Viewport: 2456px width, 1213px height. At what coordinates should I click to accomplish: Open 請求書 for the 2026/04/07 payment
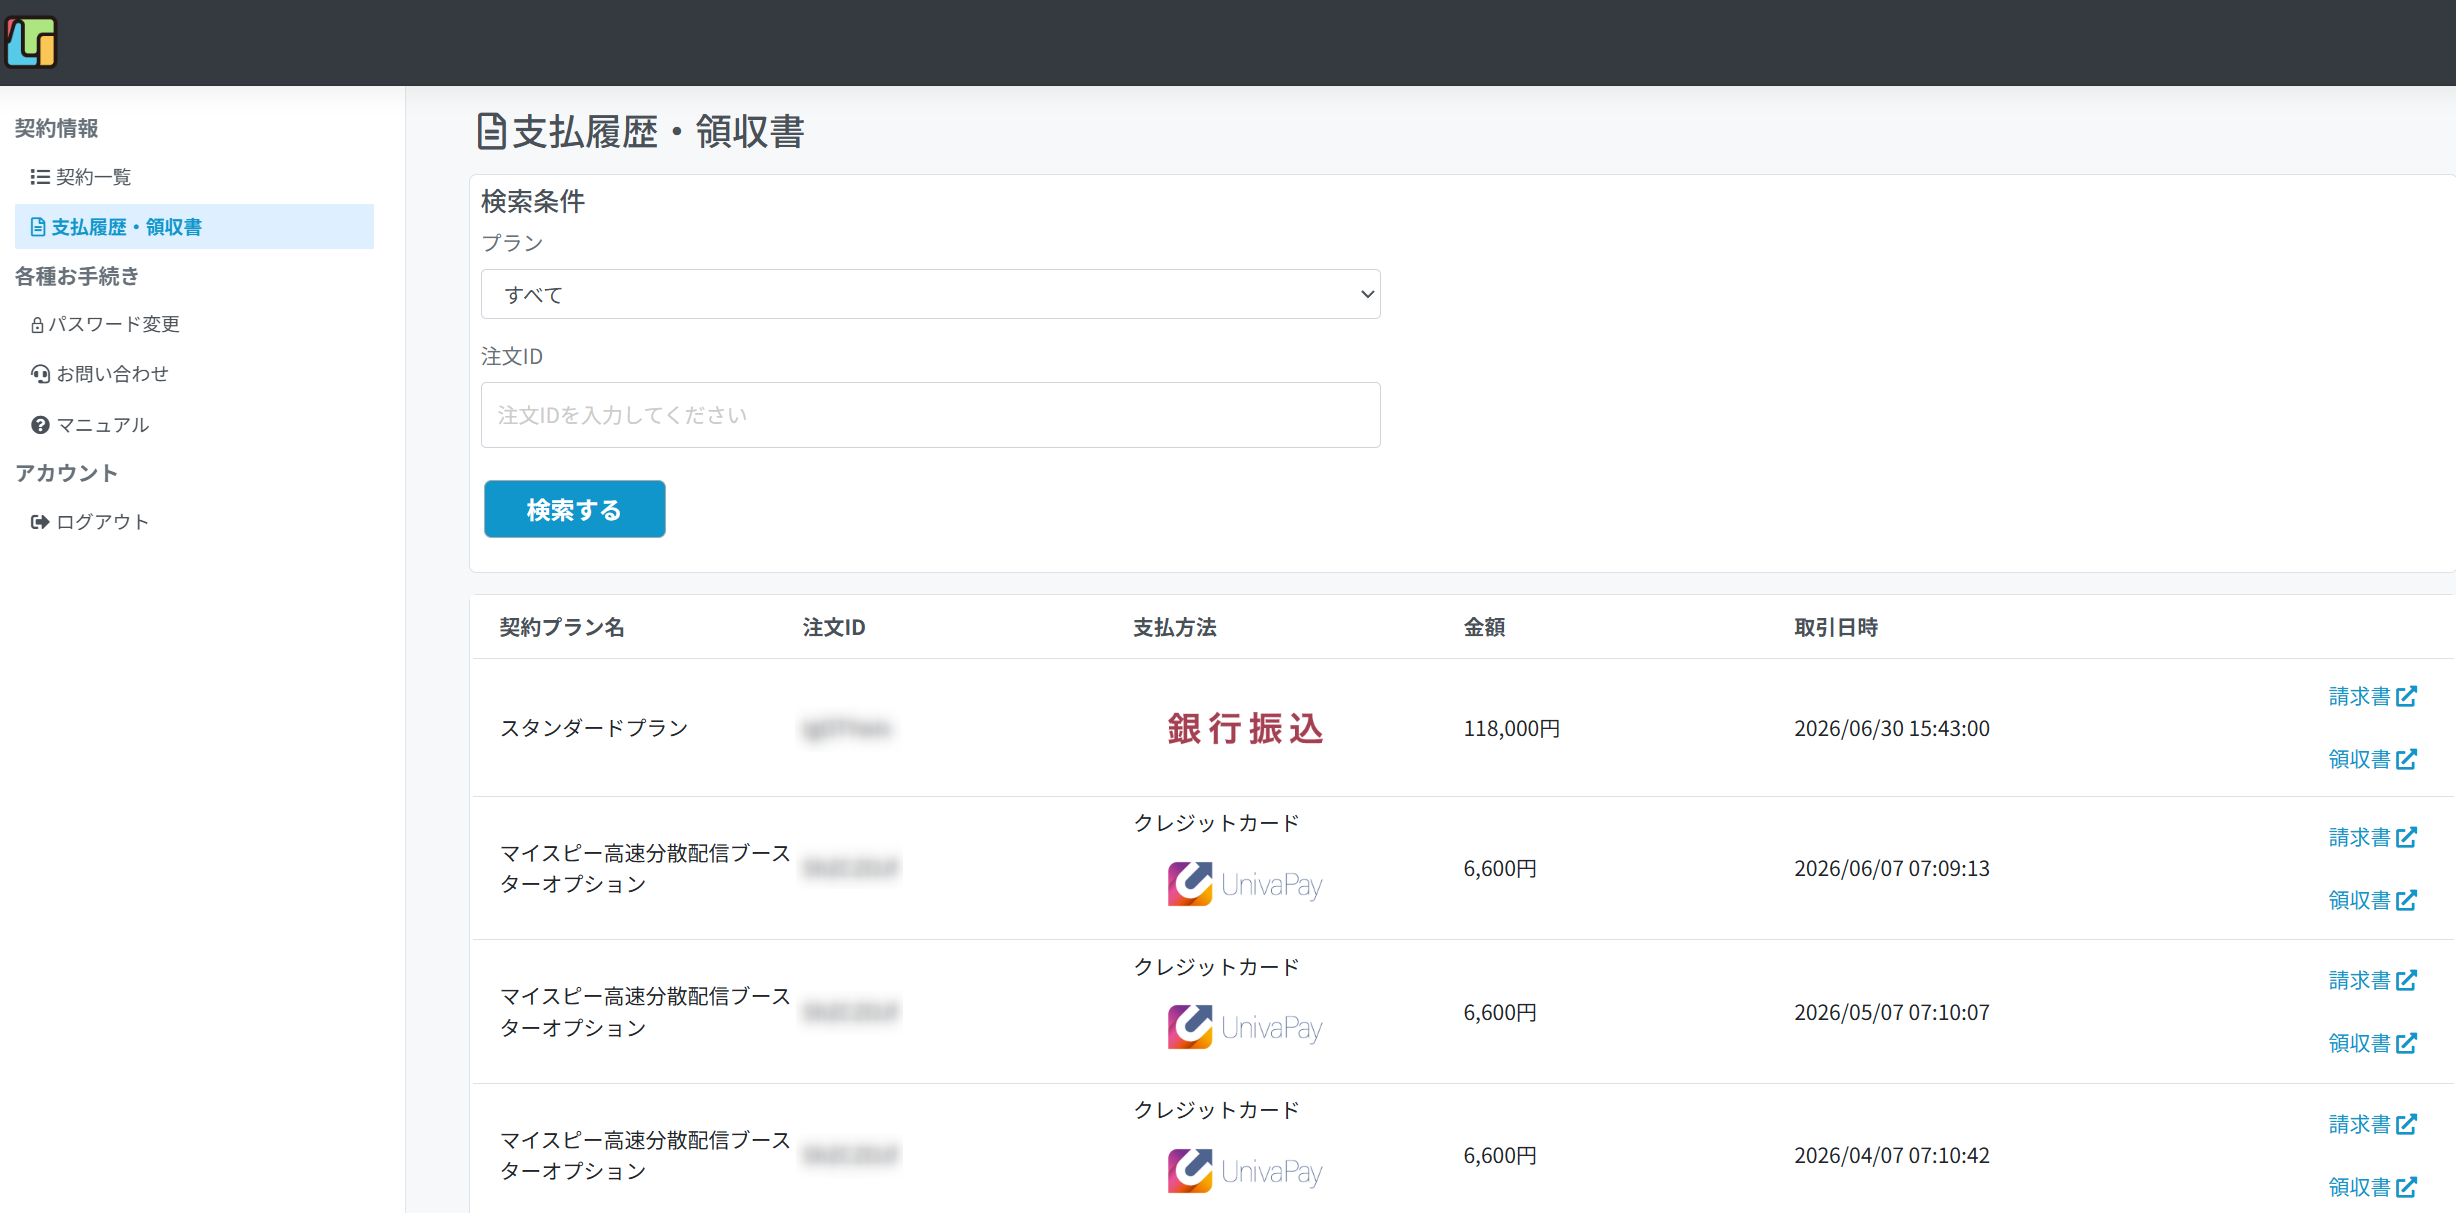click(x=2372, y=1124)
